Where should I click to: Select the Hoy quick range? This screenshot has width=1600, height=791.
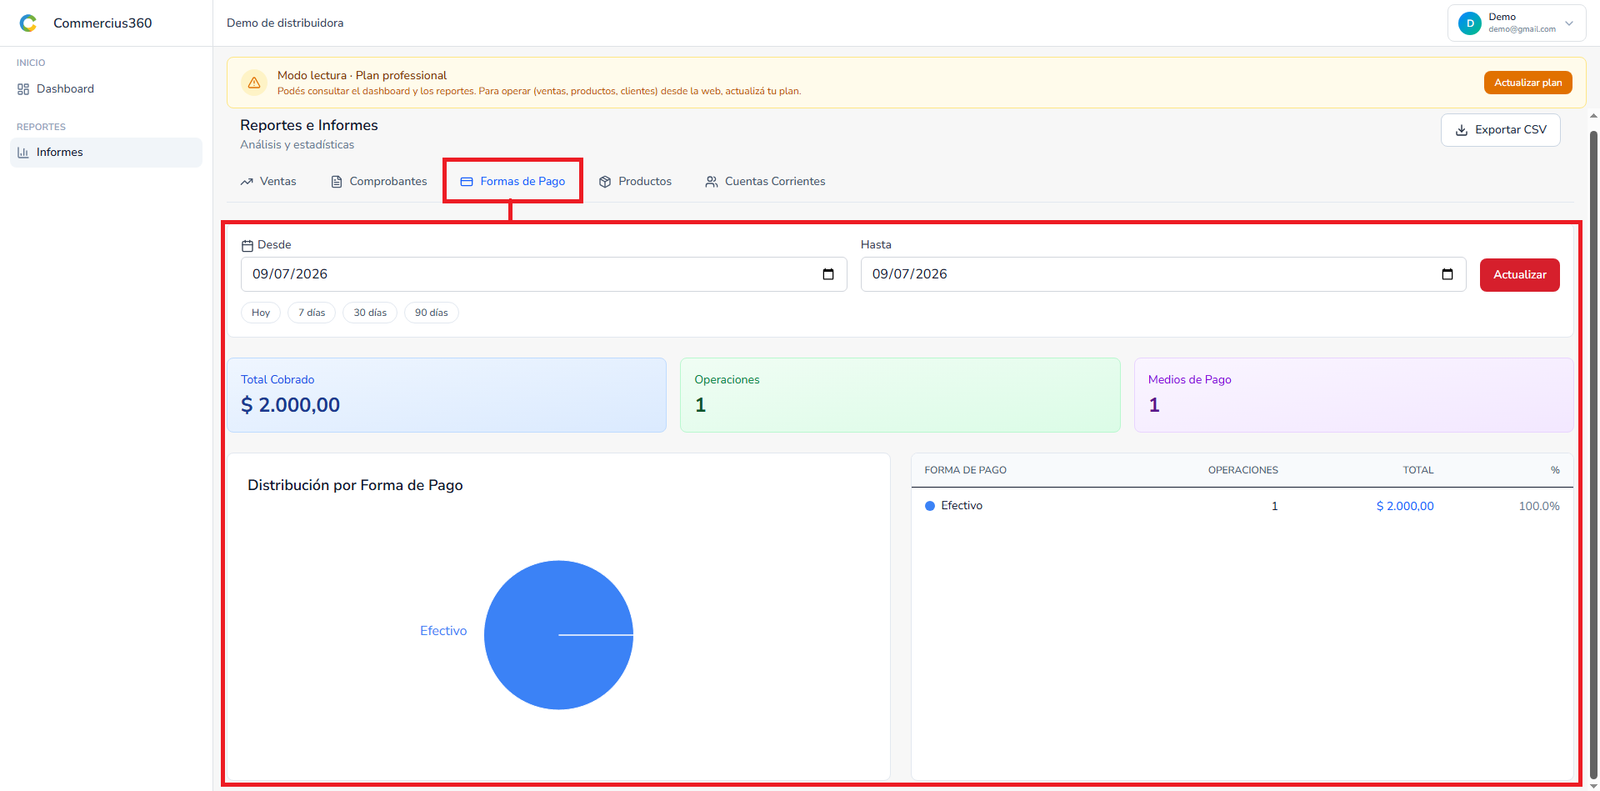click(261, 312)
